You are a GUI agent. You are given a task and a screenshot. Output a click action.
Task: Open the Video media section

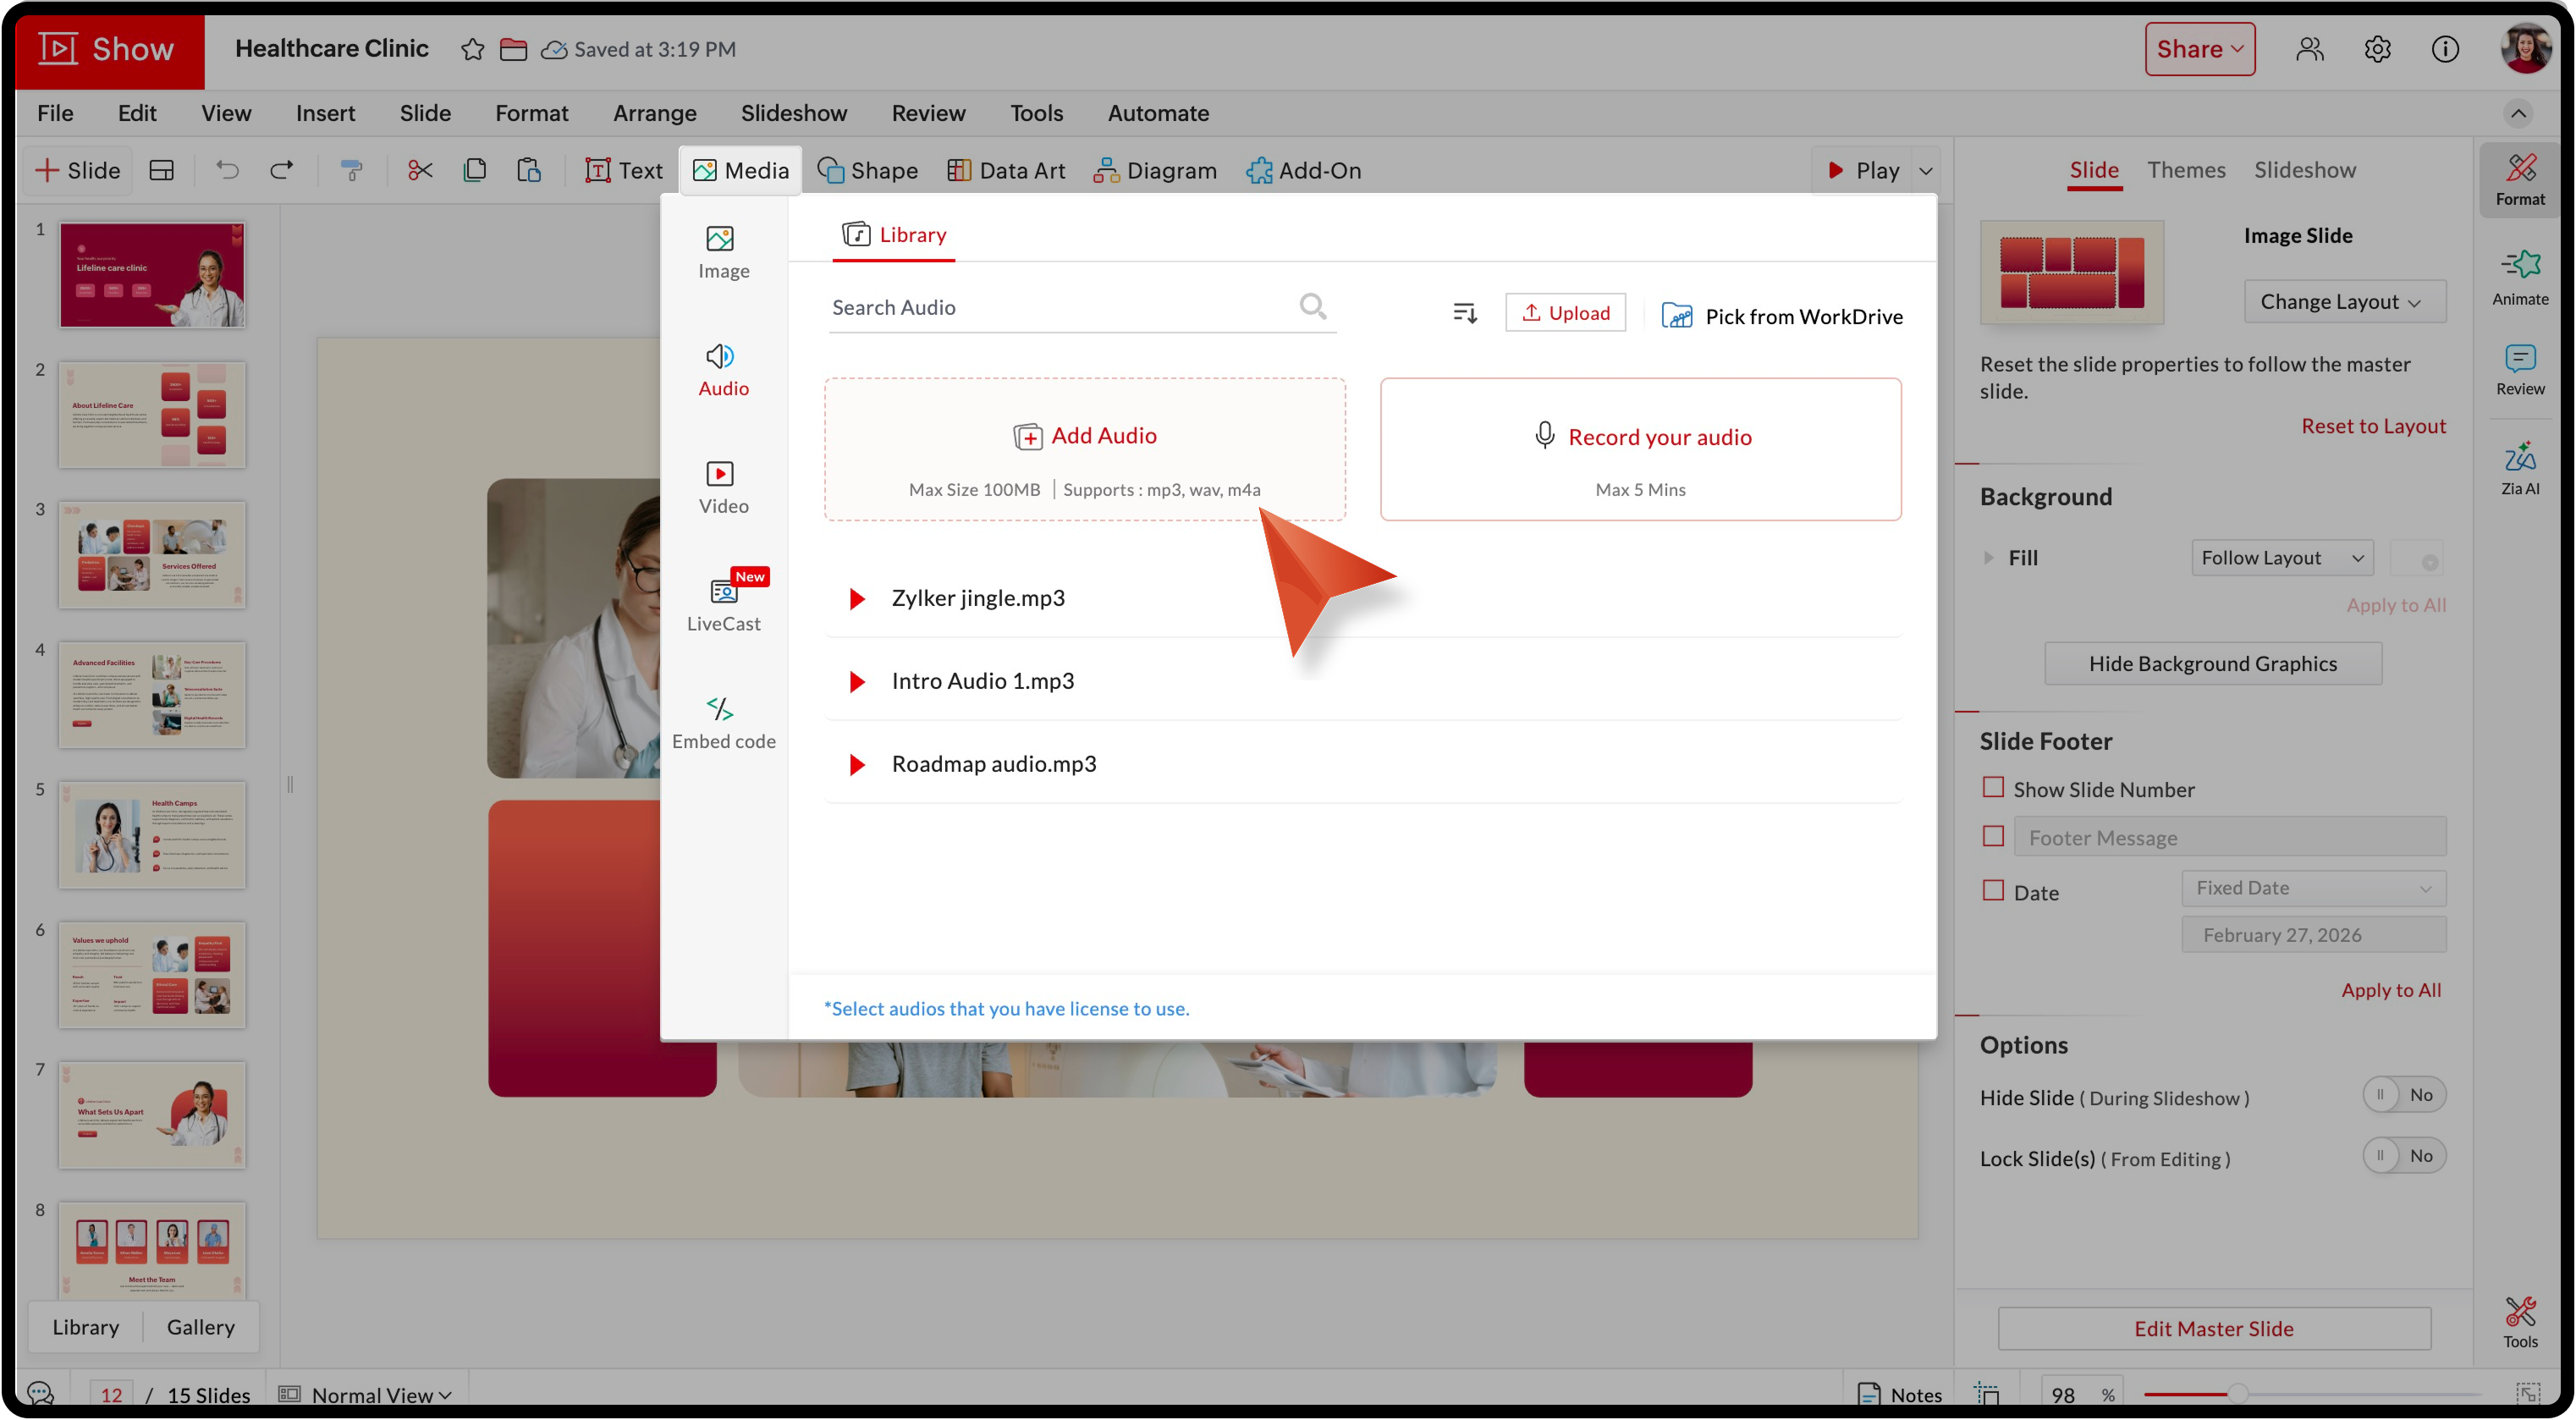click(722, 487)
